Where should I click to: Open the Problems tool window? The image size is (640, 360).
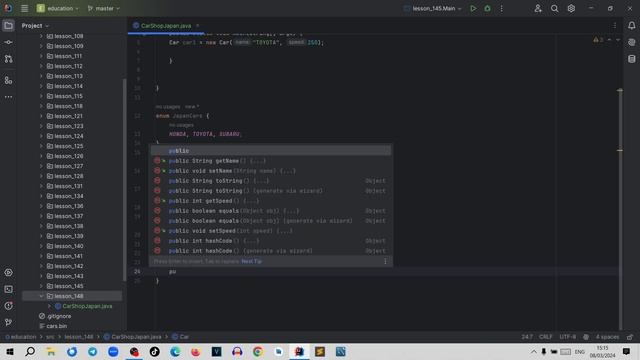point(8,306)
